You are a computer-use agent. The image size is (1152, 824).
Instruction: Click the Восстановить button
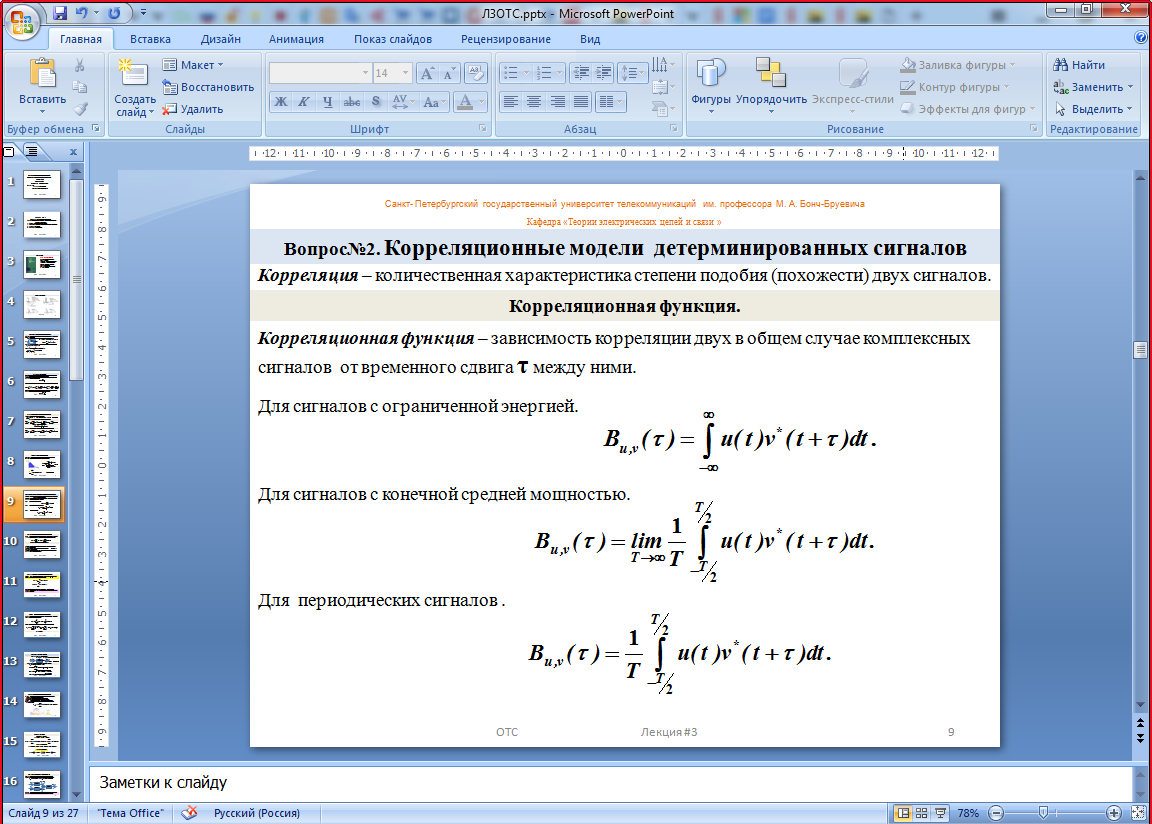coord(209,87)
